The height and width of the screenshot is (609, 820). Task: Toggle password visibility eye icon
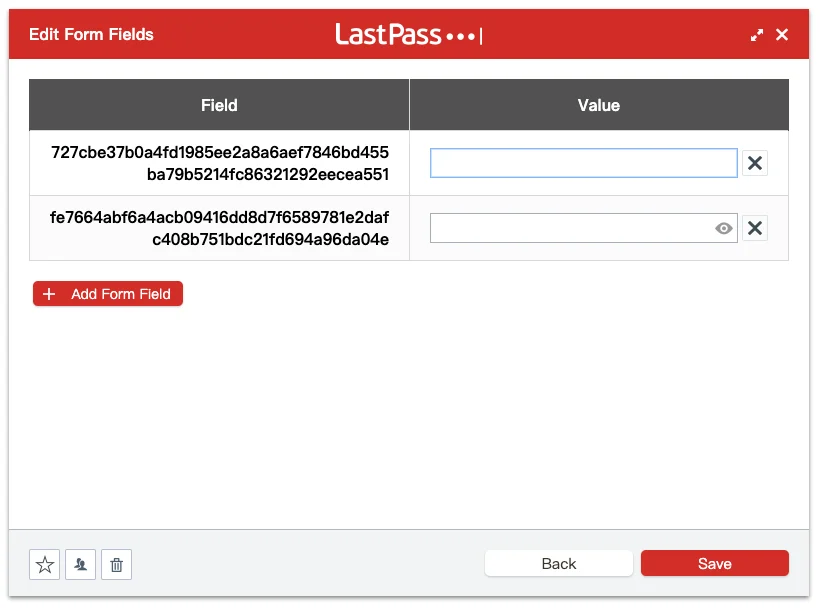724,228
